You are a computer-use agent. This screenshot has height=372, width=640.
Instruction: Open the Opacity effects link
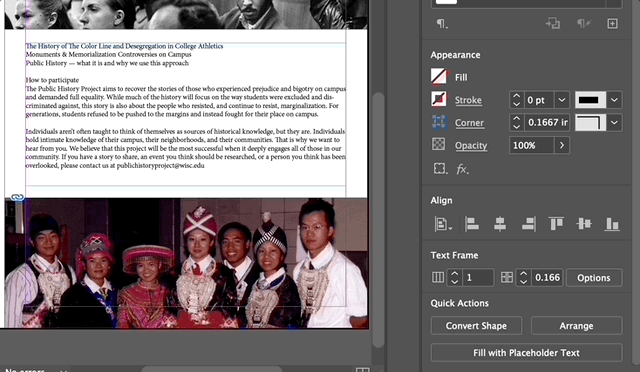471,146
